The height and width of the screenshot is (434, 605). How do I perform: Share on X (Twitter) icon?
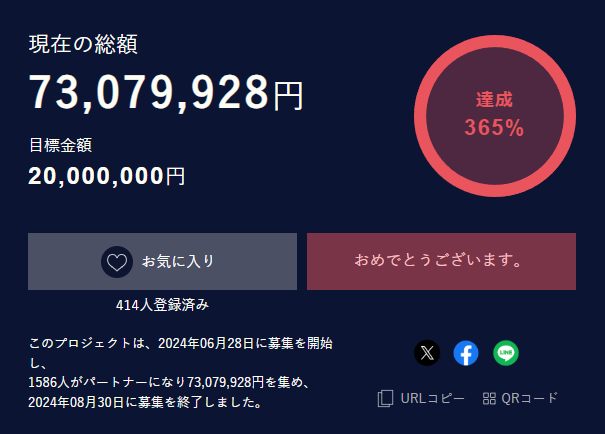[427, 353]
